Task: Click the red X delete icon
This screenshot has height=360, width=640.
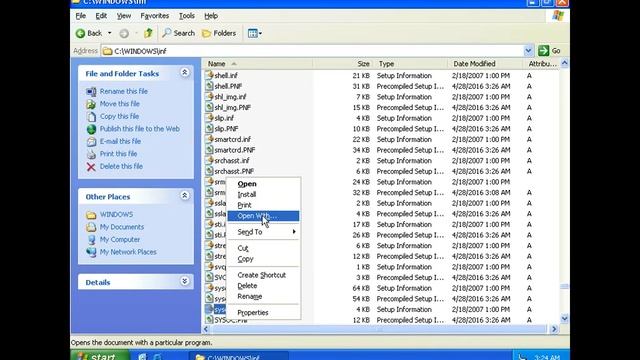Action: (x=91, y=167)
